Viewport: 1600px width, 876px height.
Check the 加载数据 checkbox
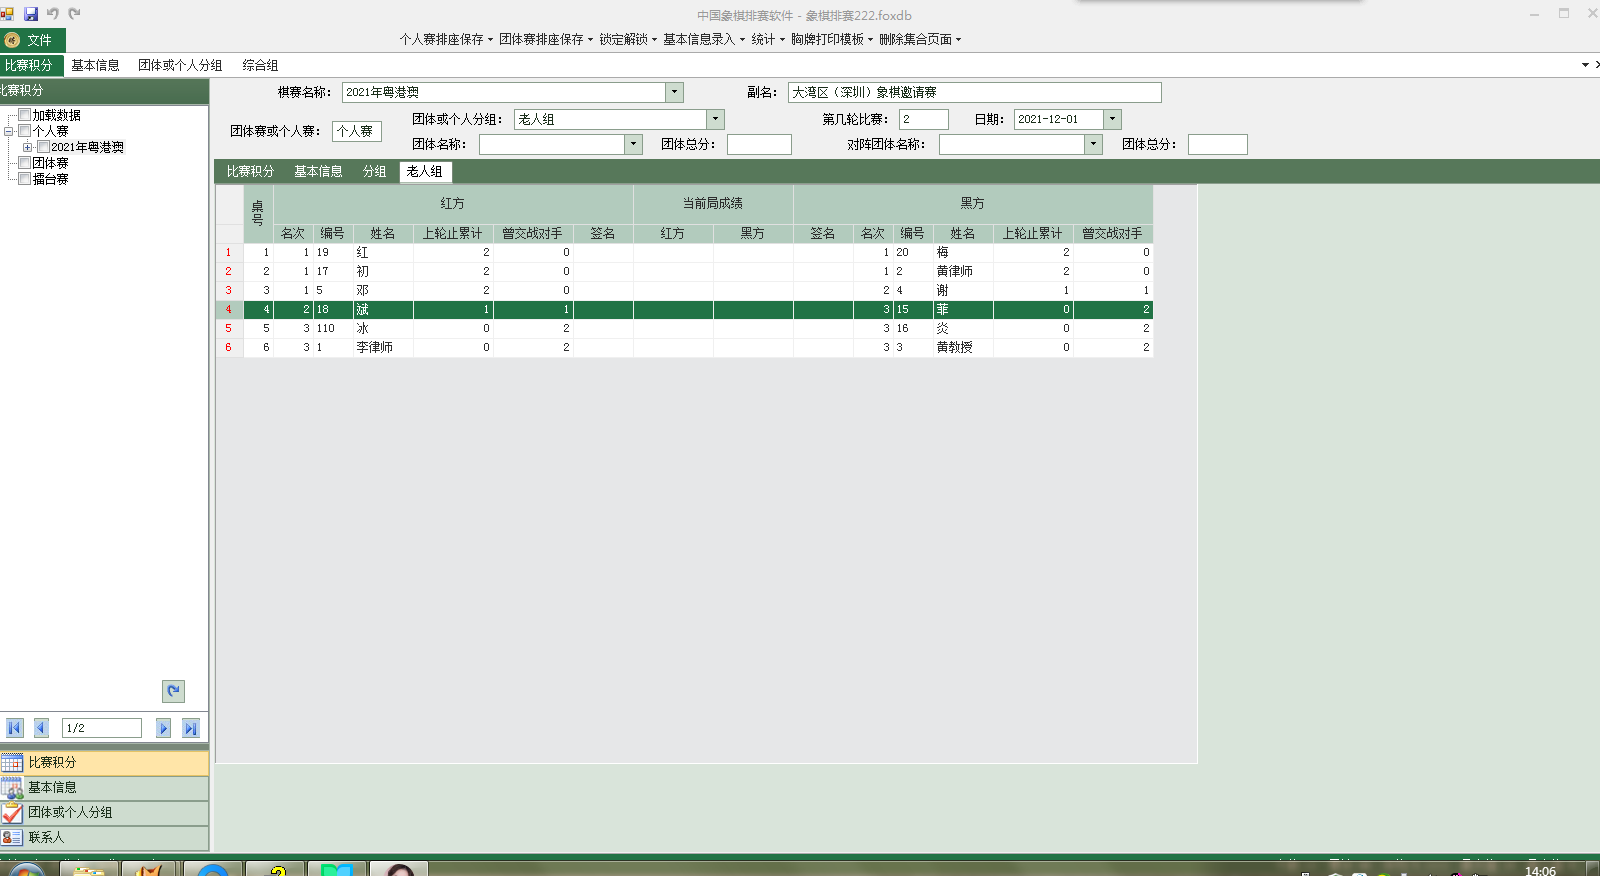point(25,115)
